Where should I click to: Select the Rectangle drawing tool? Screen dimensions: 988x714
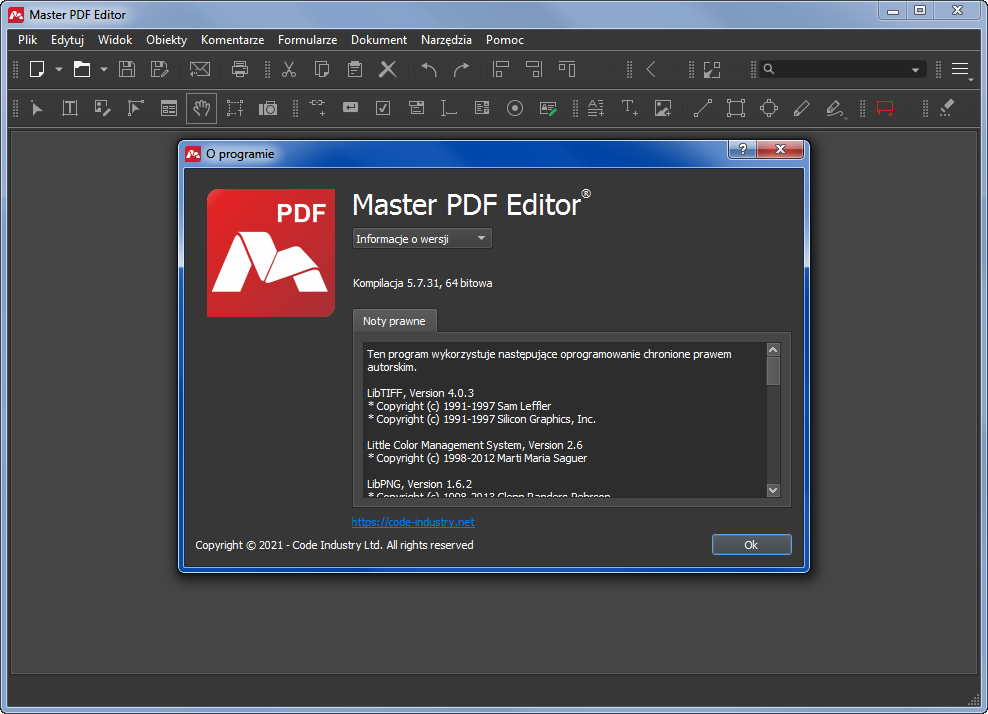click(736, 108)
